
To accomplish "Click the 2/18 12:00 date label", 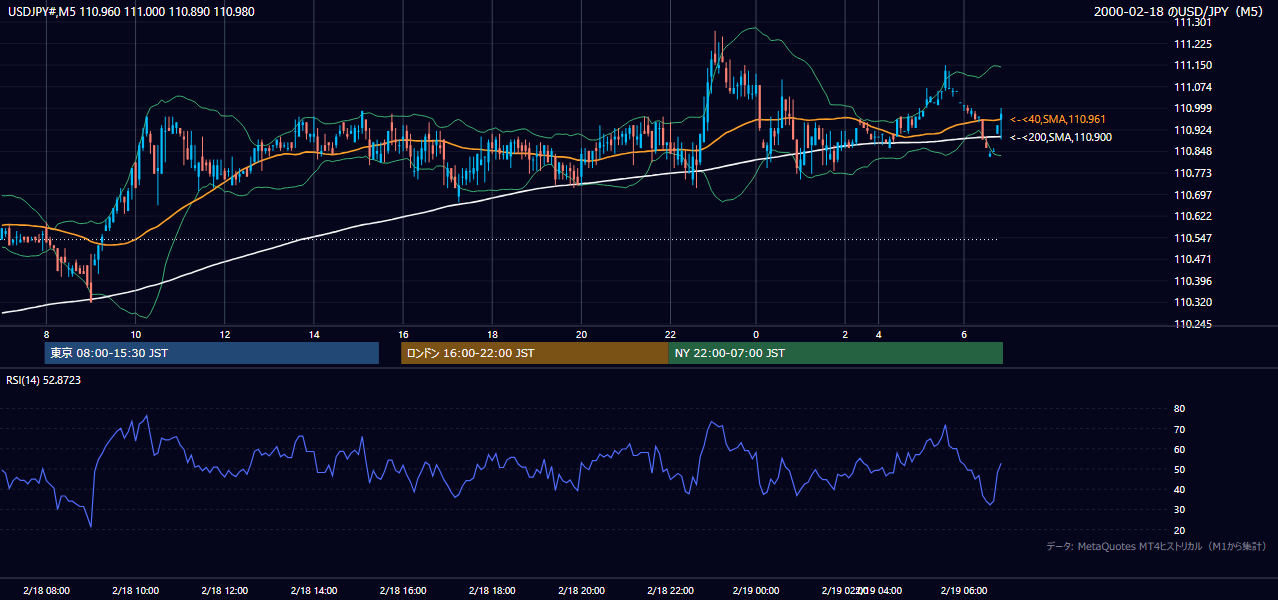I will (x=224, y=591).
